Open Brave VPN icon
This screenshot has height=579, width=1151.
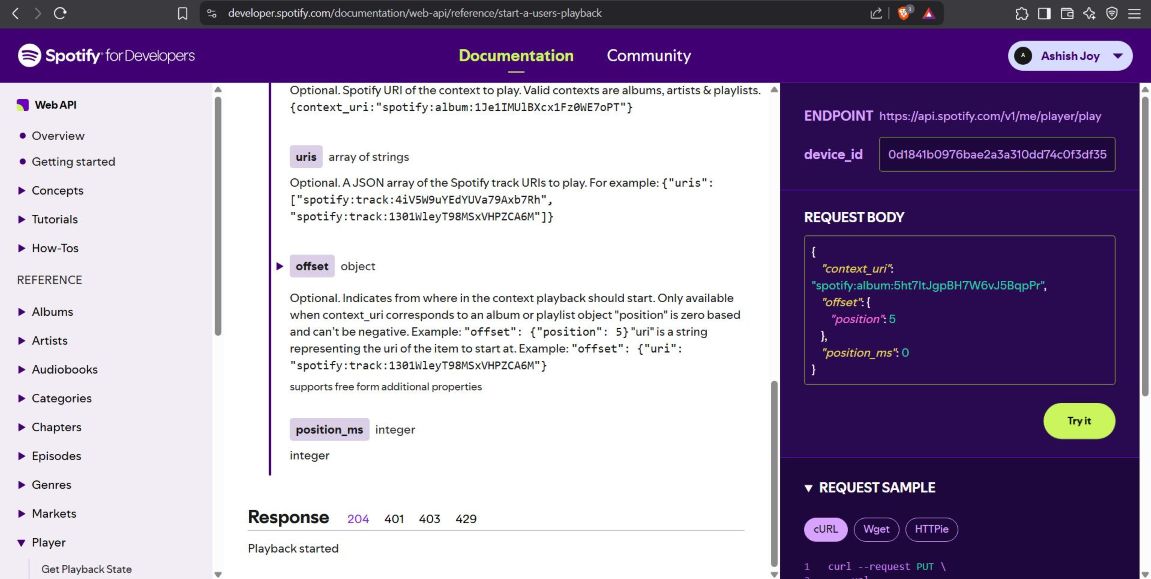pos(1112,13)
